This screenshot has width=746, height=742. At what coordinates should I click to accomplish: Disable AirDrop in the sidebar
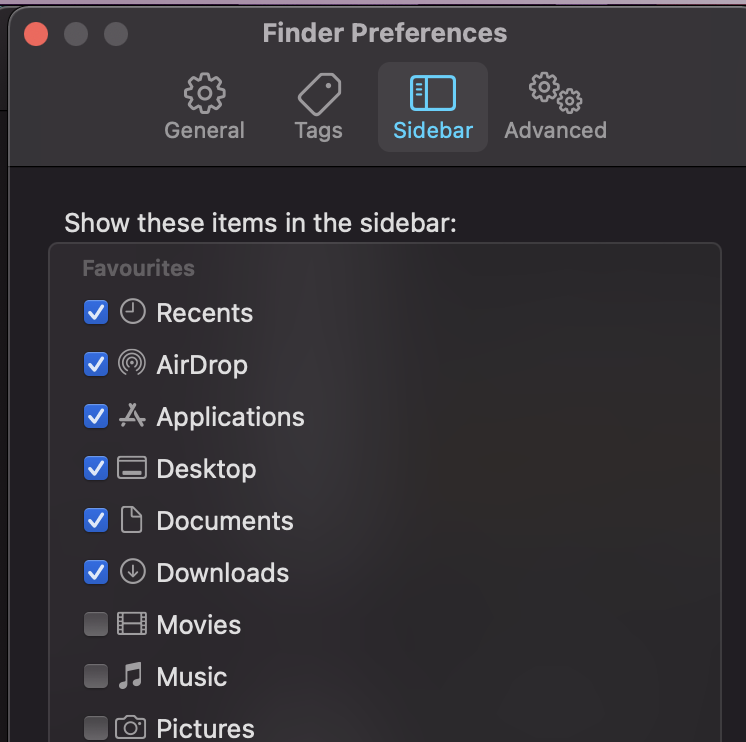96,364
